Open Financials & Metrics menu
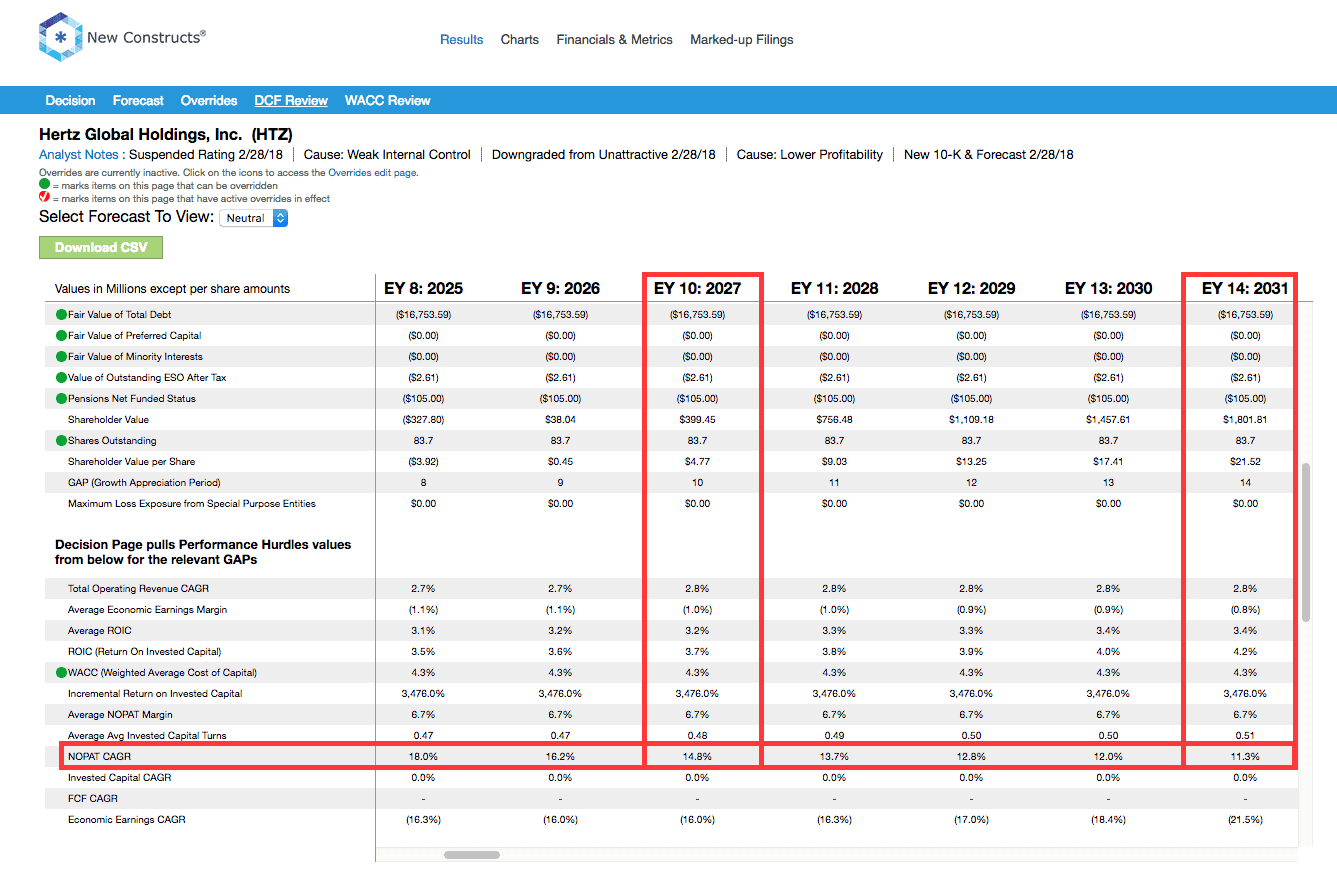Image resolution: width=1337 pixels, height=881 pixels. (614, 40)
